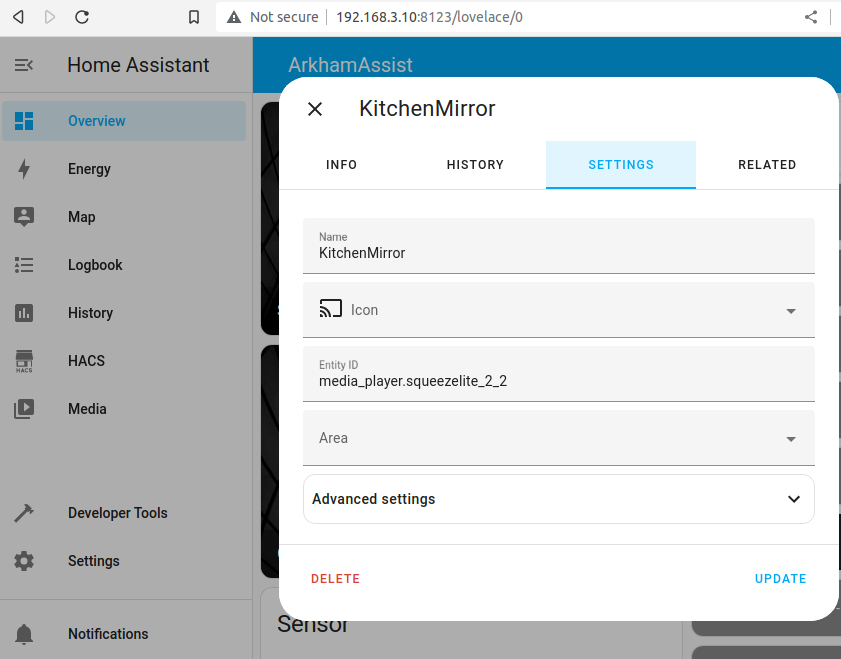Click the Energy lightning bolt icon
The image size is (841, 659).
click(x=24, y=169)
